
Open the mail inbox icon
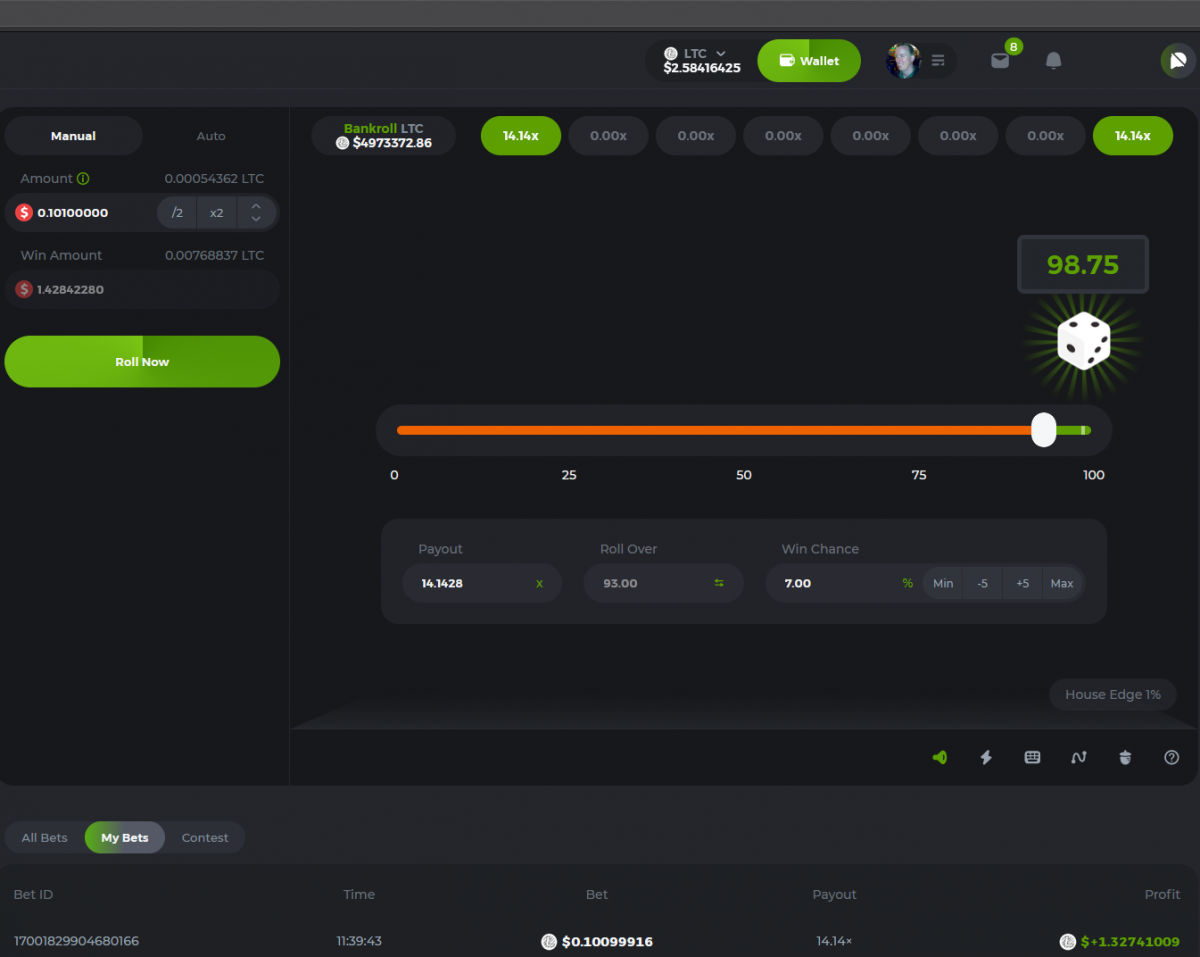(x=1000, y=61)
